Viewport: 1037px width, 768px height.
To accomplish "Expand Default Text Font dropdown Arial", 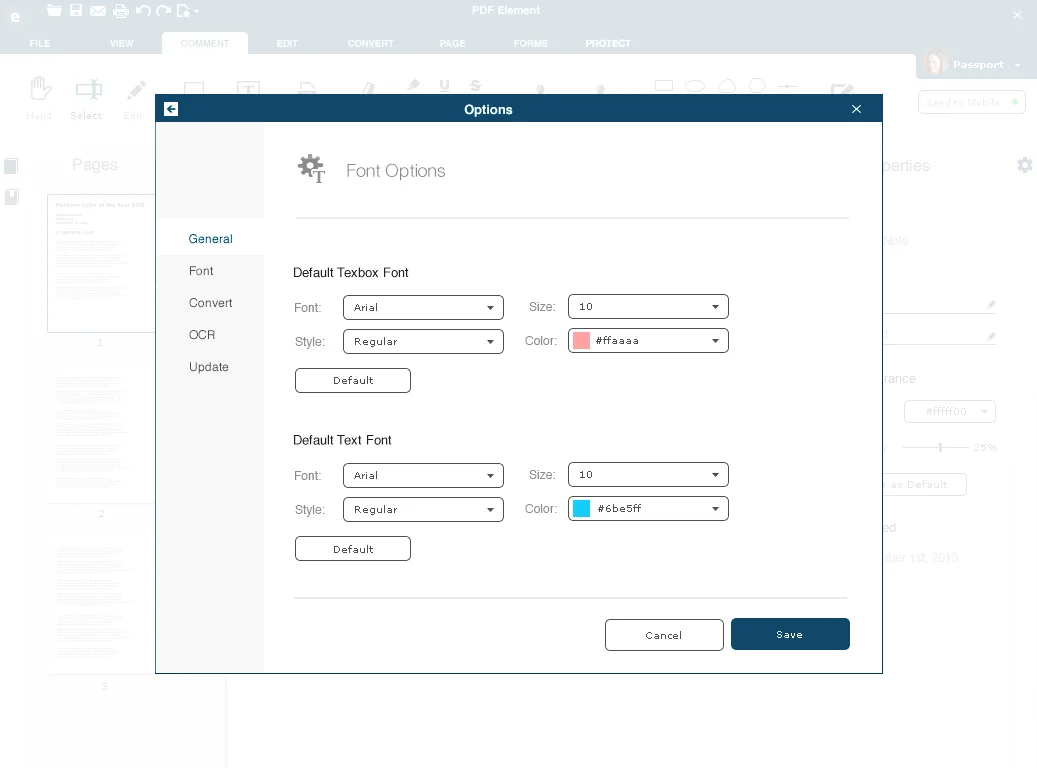I will click(423, 476).
